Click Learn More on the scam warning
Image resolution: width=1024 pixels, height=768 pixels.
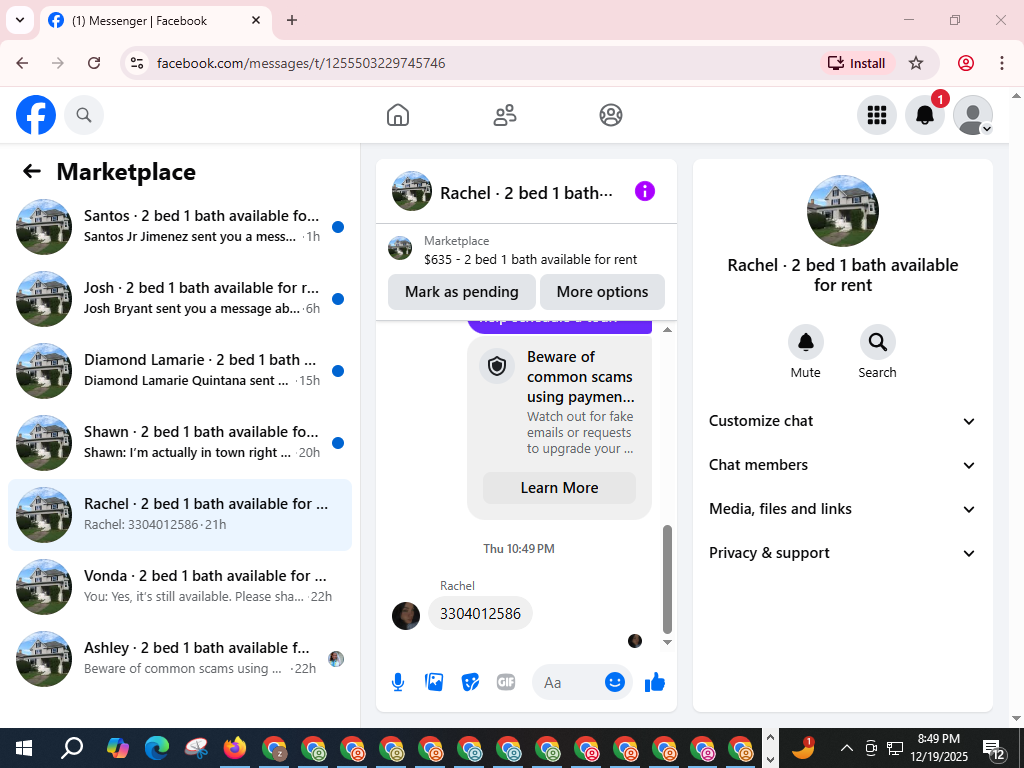559,488
